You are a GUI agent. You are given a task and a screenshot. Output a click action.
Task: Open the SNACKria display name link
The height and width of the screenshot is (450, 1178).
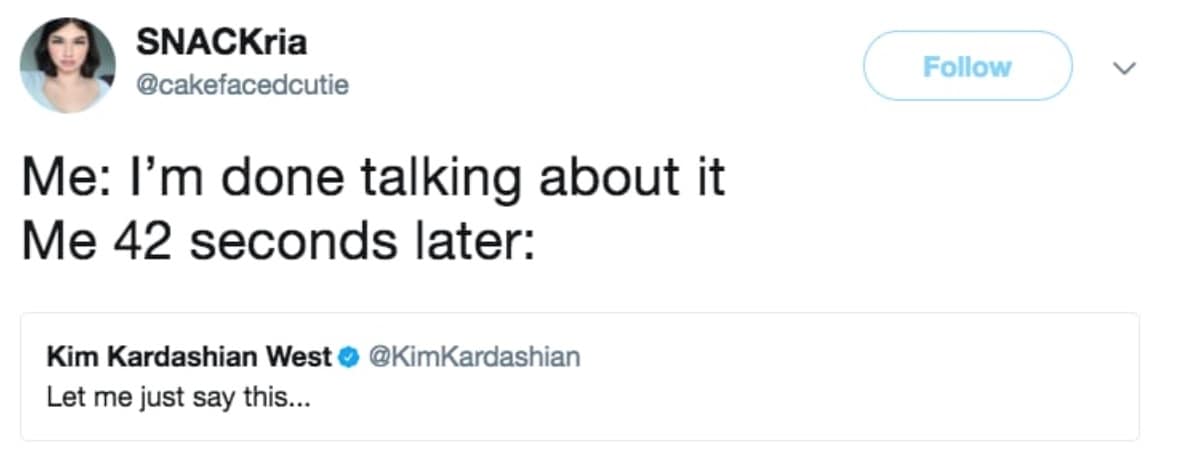click(221, 43)
